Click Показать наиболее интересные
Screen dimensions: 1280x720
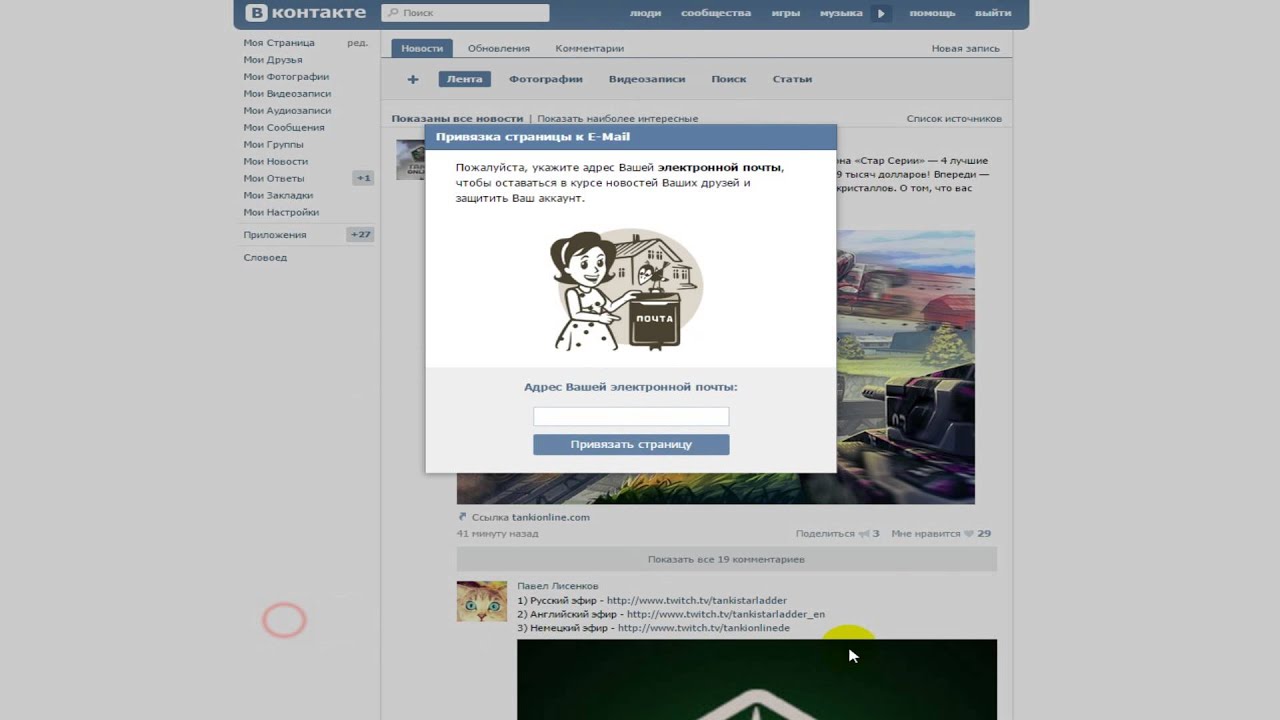617,119
